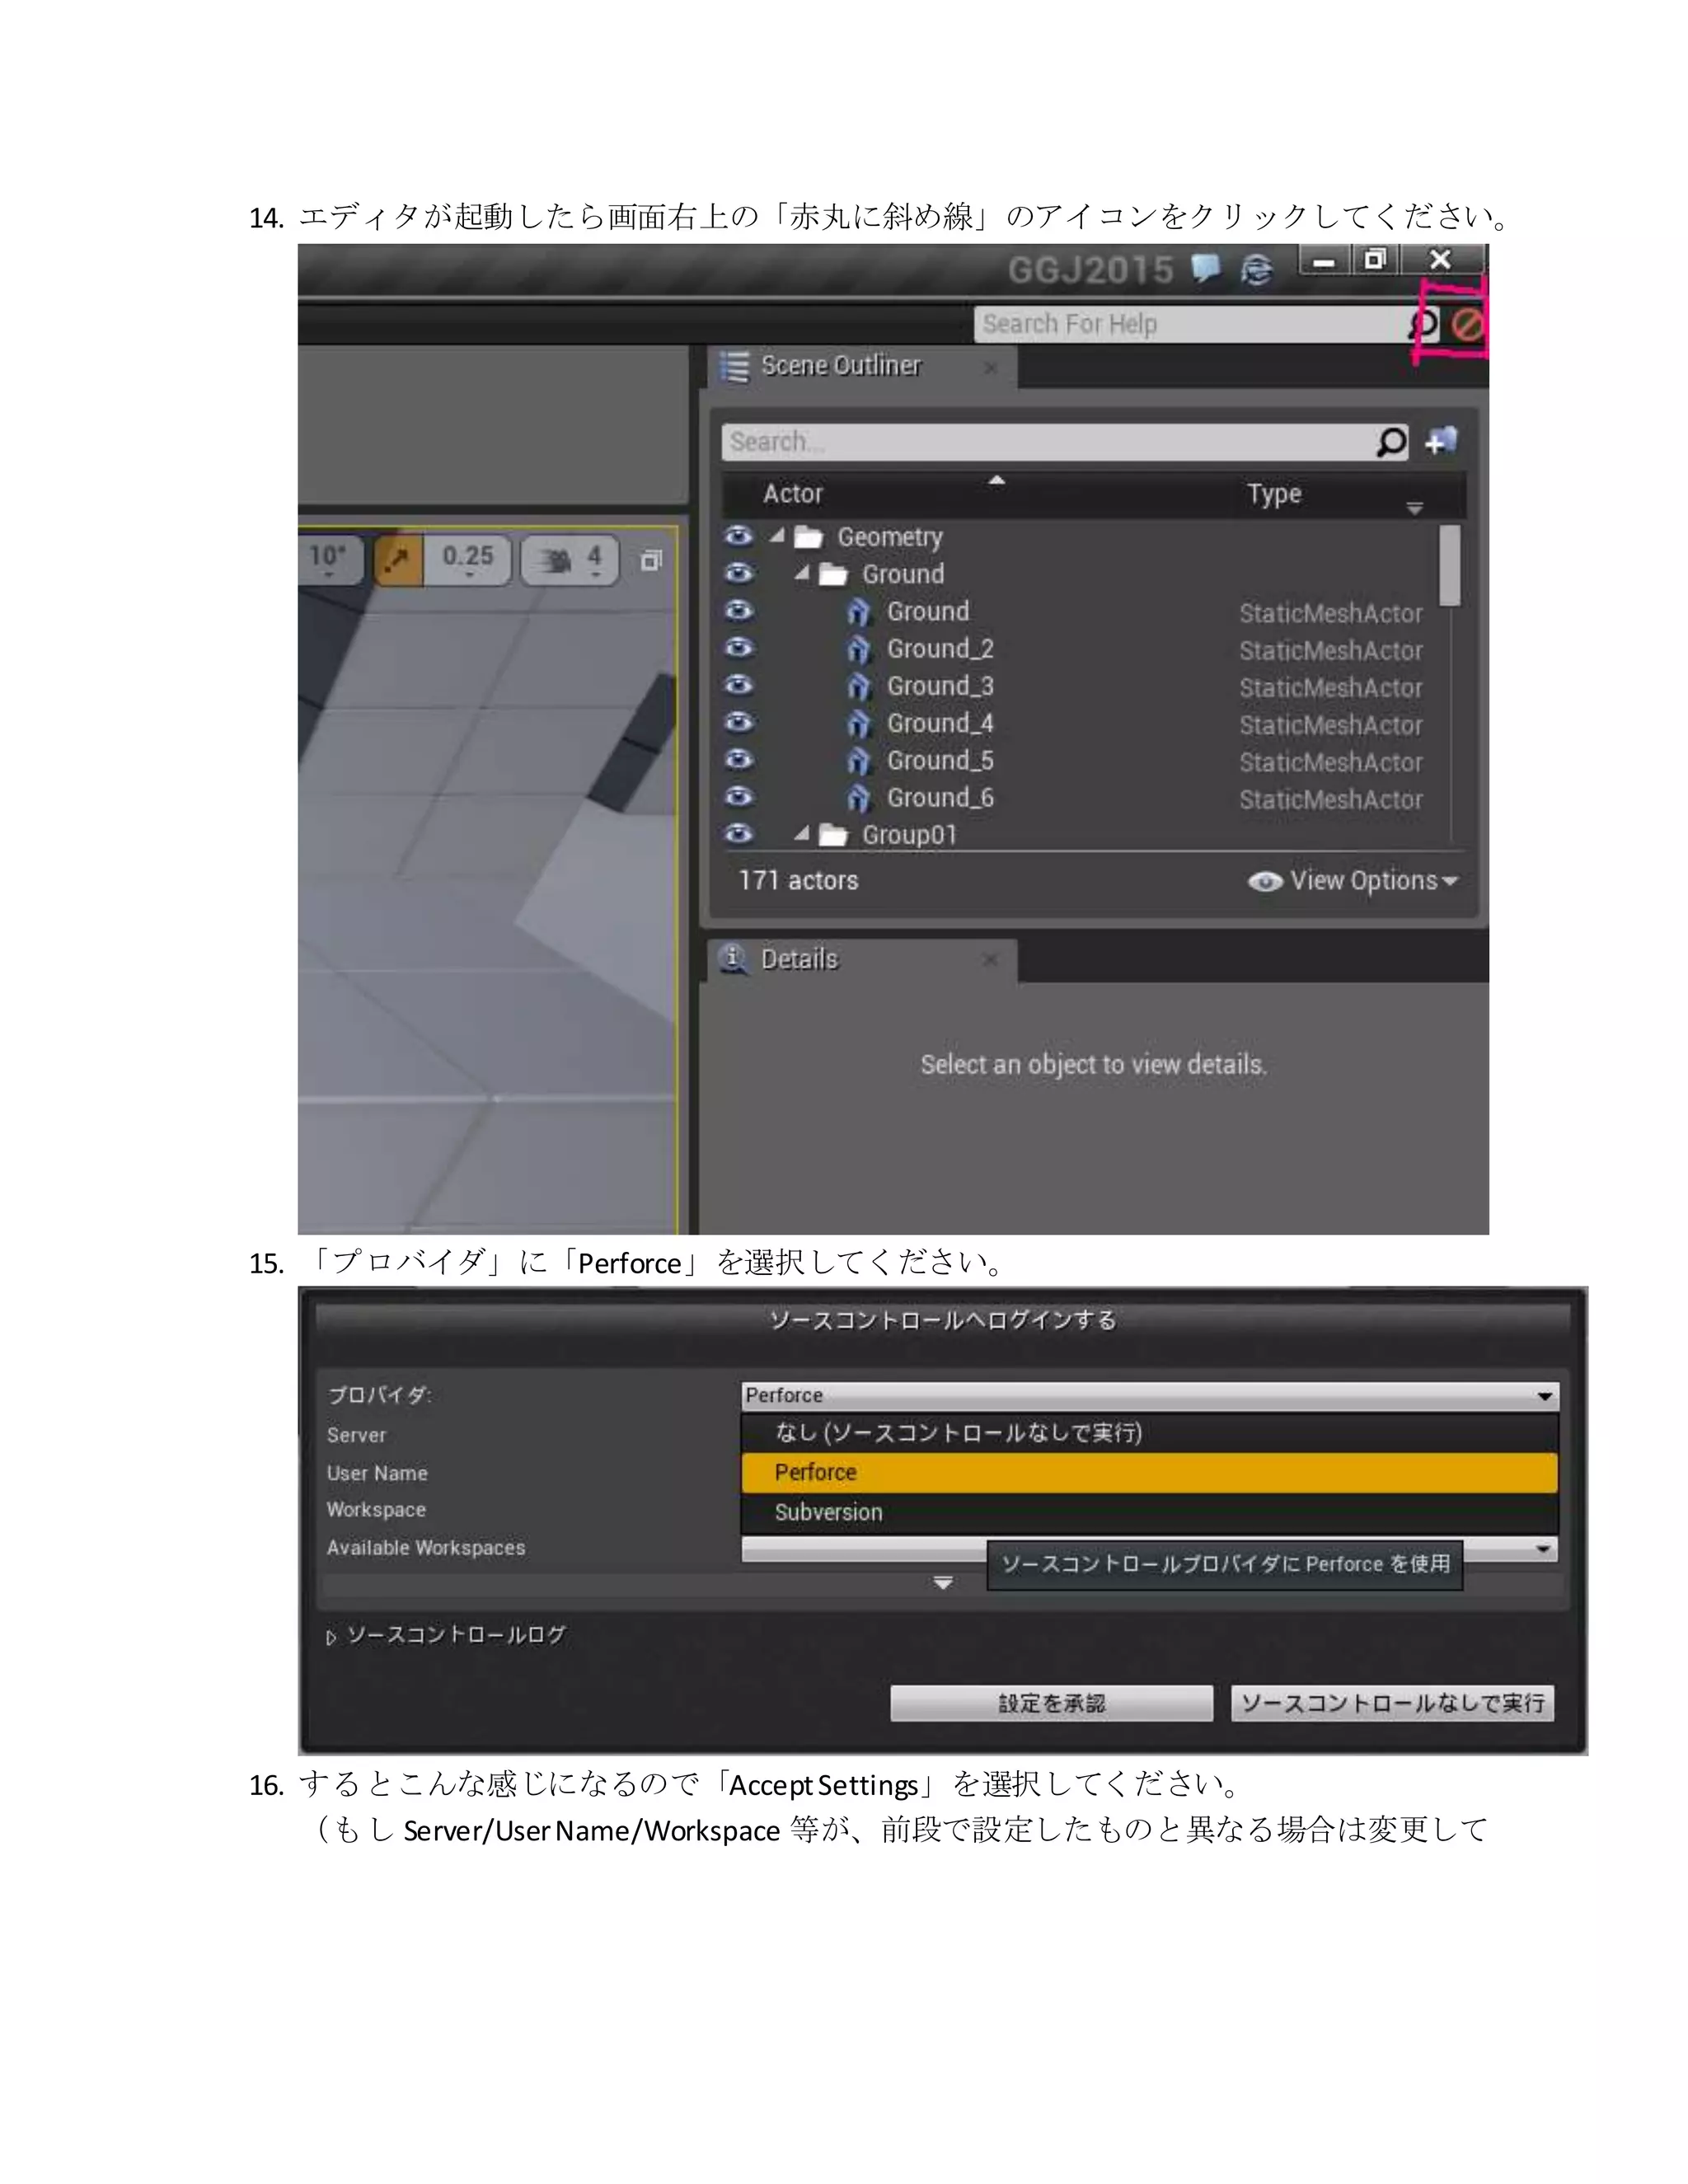Collapse the Group01 folder tree arrow
The image size is (1688, 2184).
click(802, 832)
